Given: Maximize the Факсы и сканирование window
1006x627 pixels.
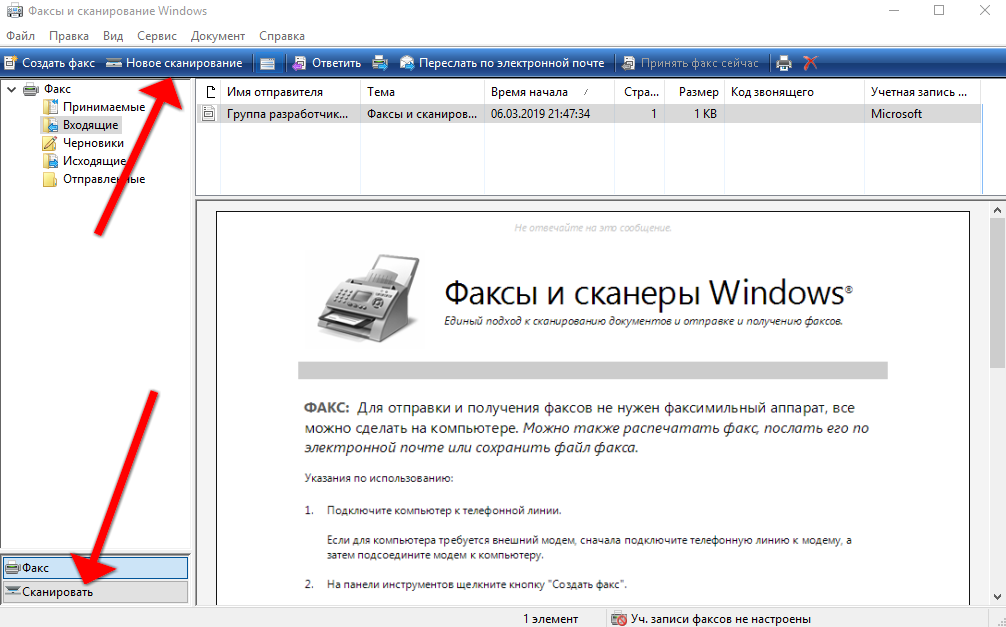Looking at the screenshot, I should click(939, 10).
